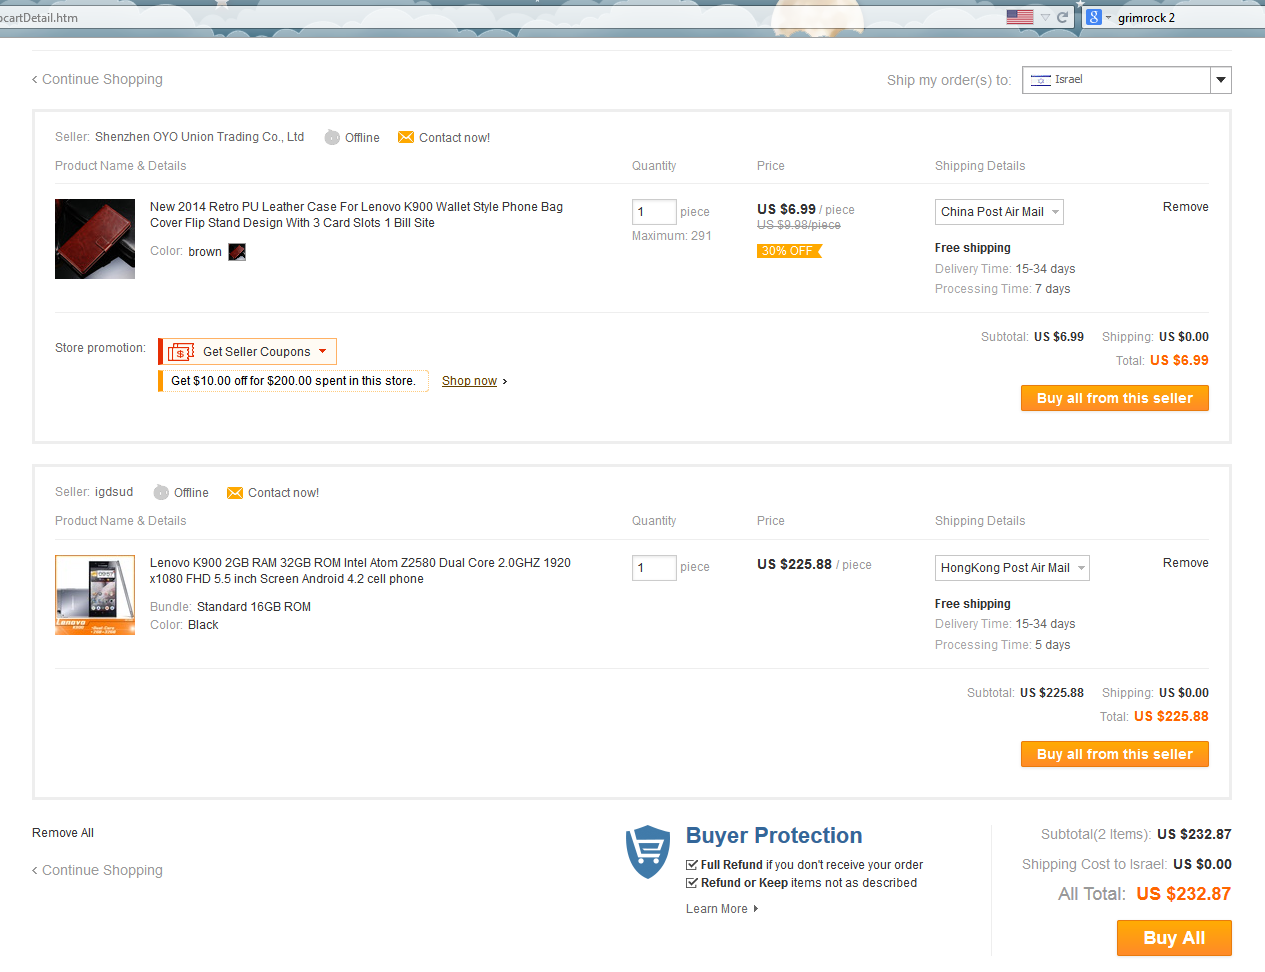Viewport: 1265px width, 972px height.
Task: Open the Retro PU Leather Case product title
Action: coord(356,215)
